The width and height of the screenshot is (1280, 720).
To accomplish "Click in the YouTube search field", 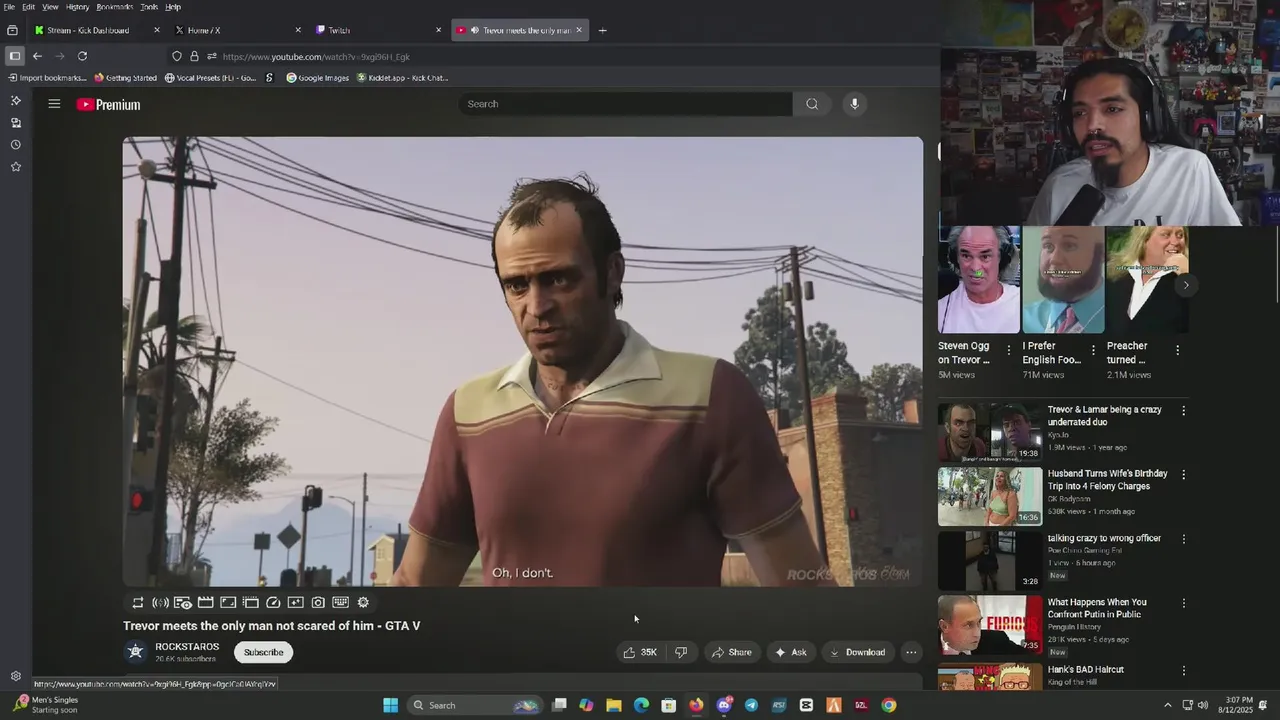I will pos(626,104).
